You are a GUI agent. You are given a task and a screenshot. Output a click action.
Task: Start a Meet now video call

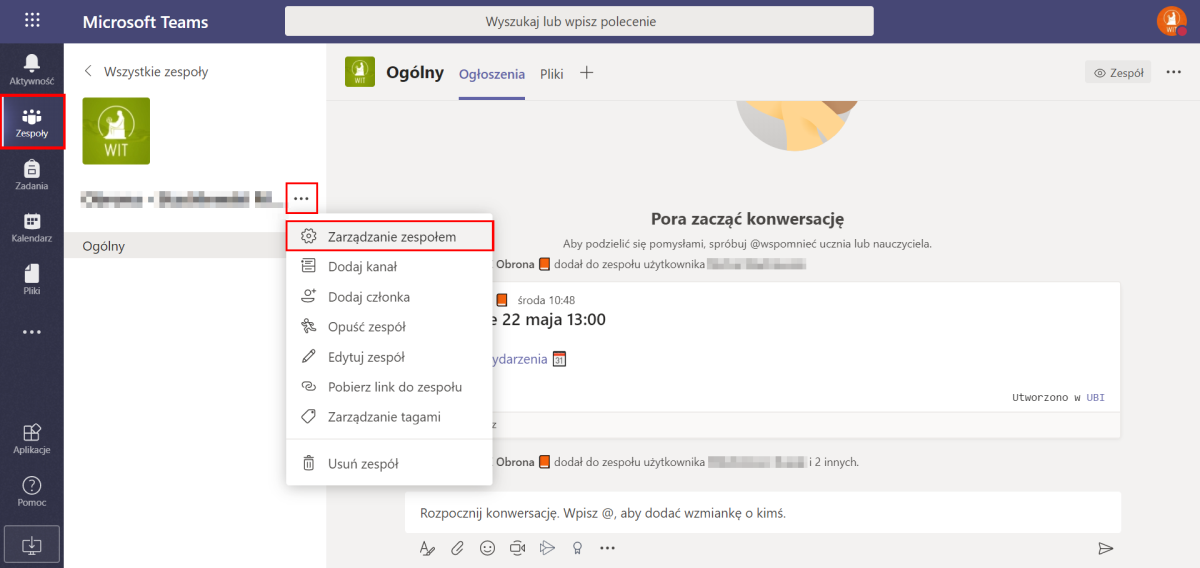click(x=517, y=548)
